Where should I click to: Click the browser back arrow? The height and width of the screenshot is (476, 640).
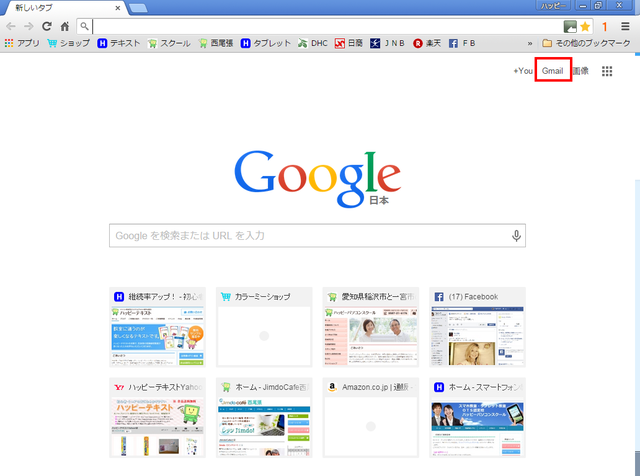[x=11, y=27]
